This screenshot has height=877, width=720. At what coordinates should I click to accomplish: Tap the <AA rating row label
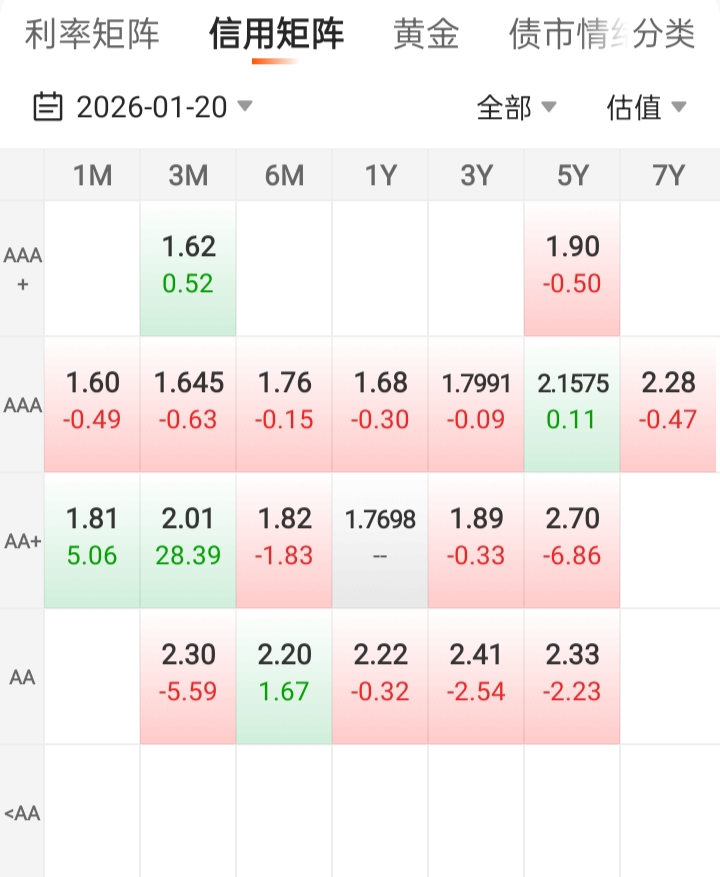22,812
